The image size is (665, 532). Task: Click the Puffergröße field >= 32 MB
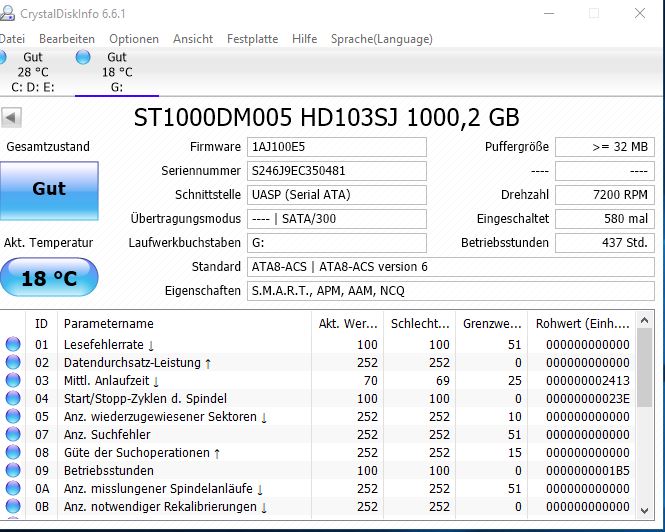click(x=605, y=147)
